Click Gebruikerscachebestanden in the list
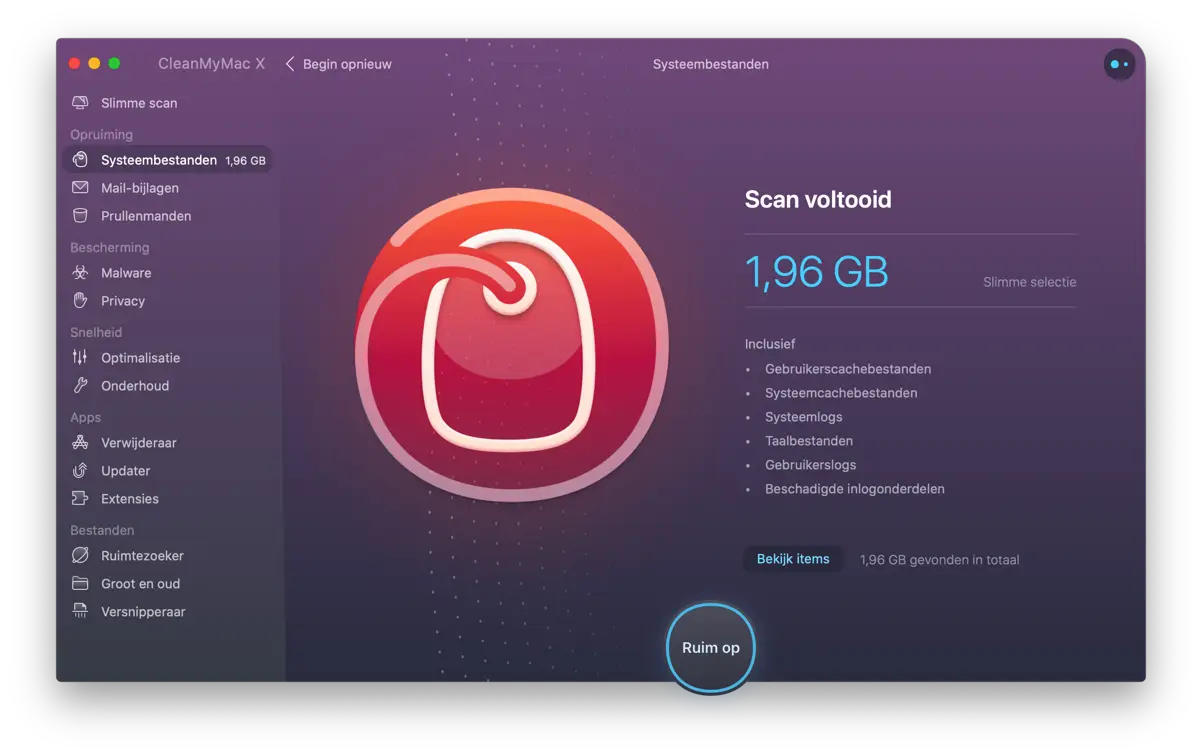 tap(848, 369)
